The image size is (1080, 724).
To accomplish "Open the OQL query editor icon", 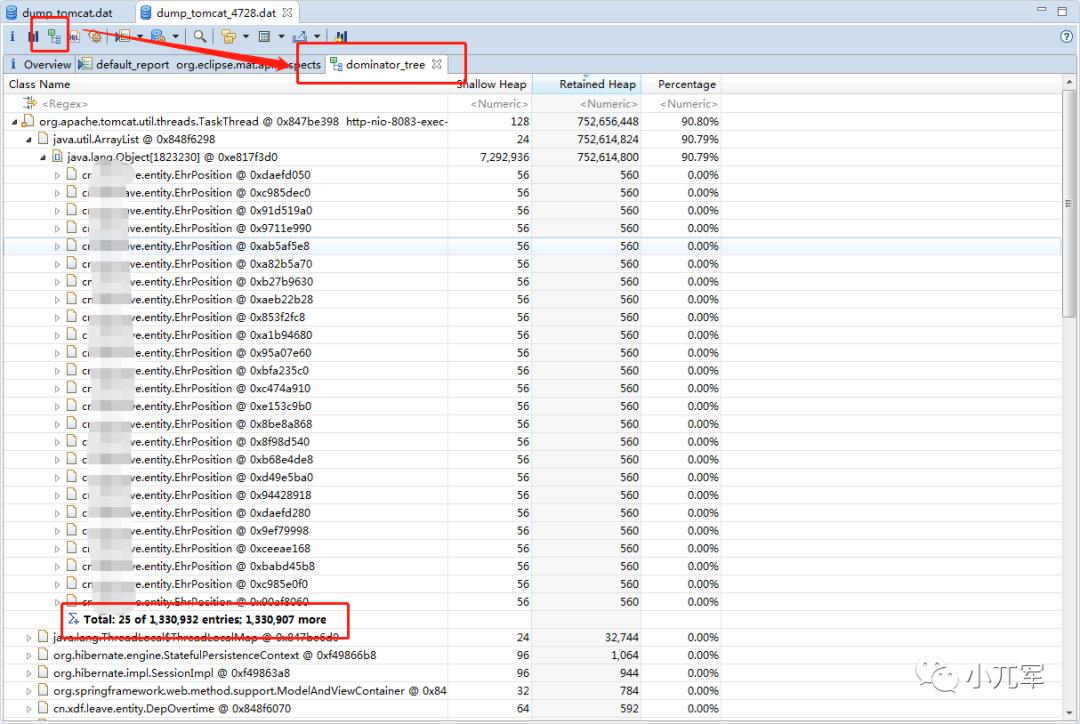I will (x=74, y=37).
